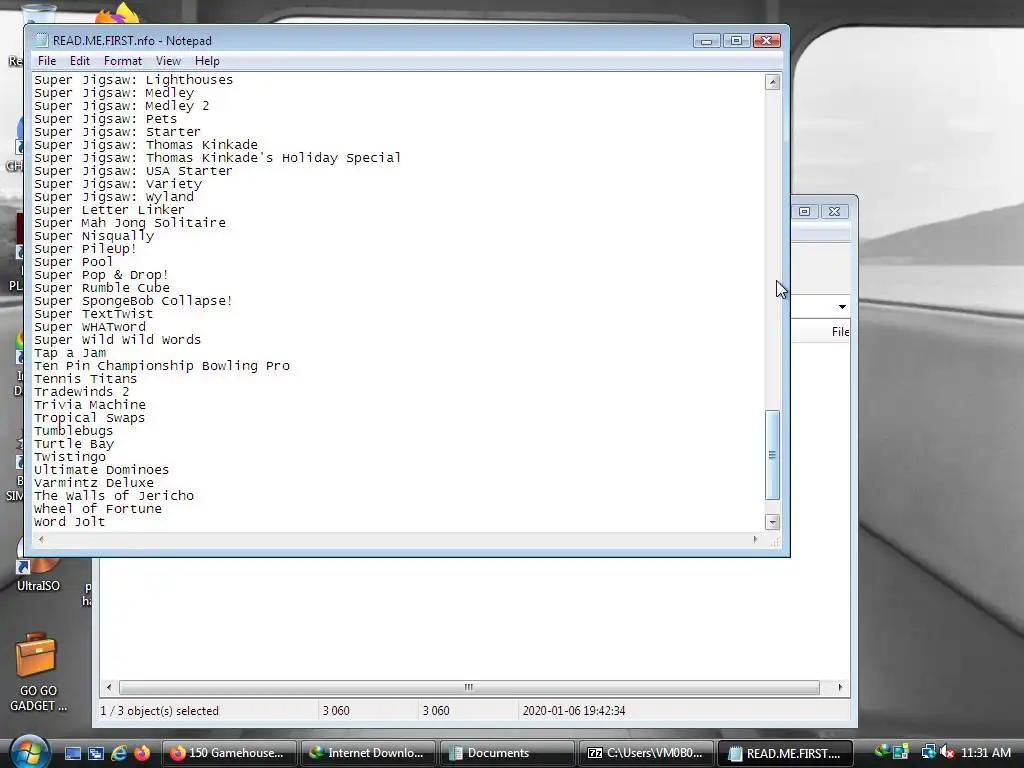Click the 'Super Letter Linker' line in Notepad
The image size is (1024, 768).
(109, 210)
